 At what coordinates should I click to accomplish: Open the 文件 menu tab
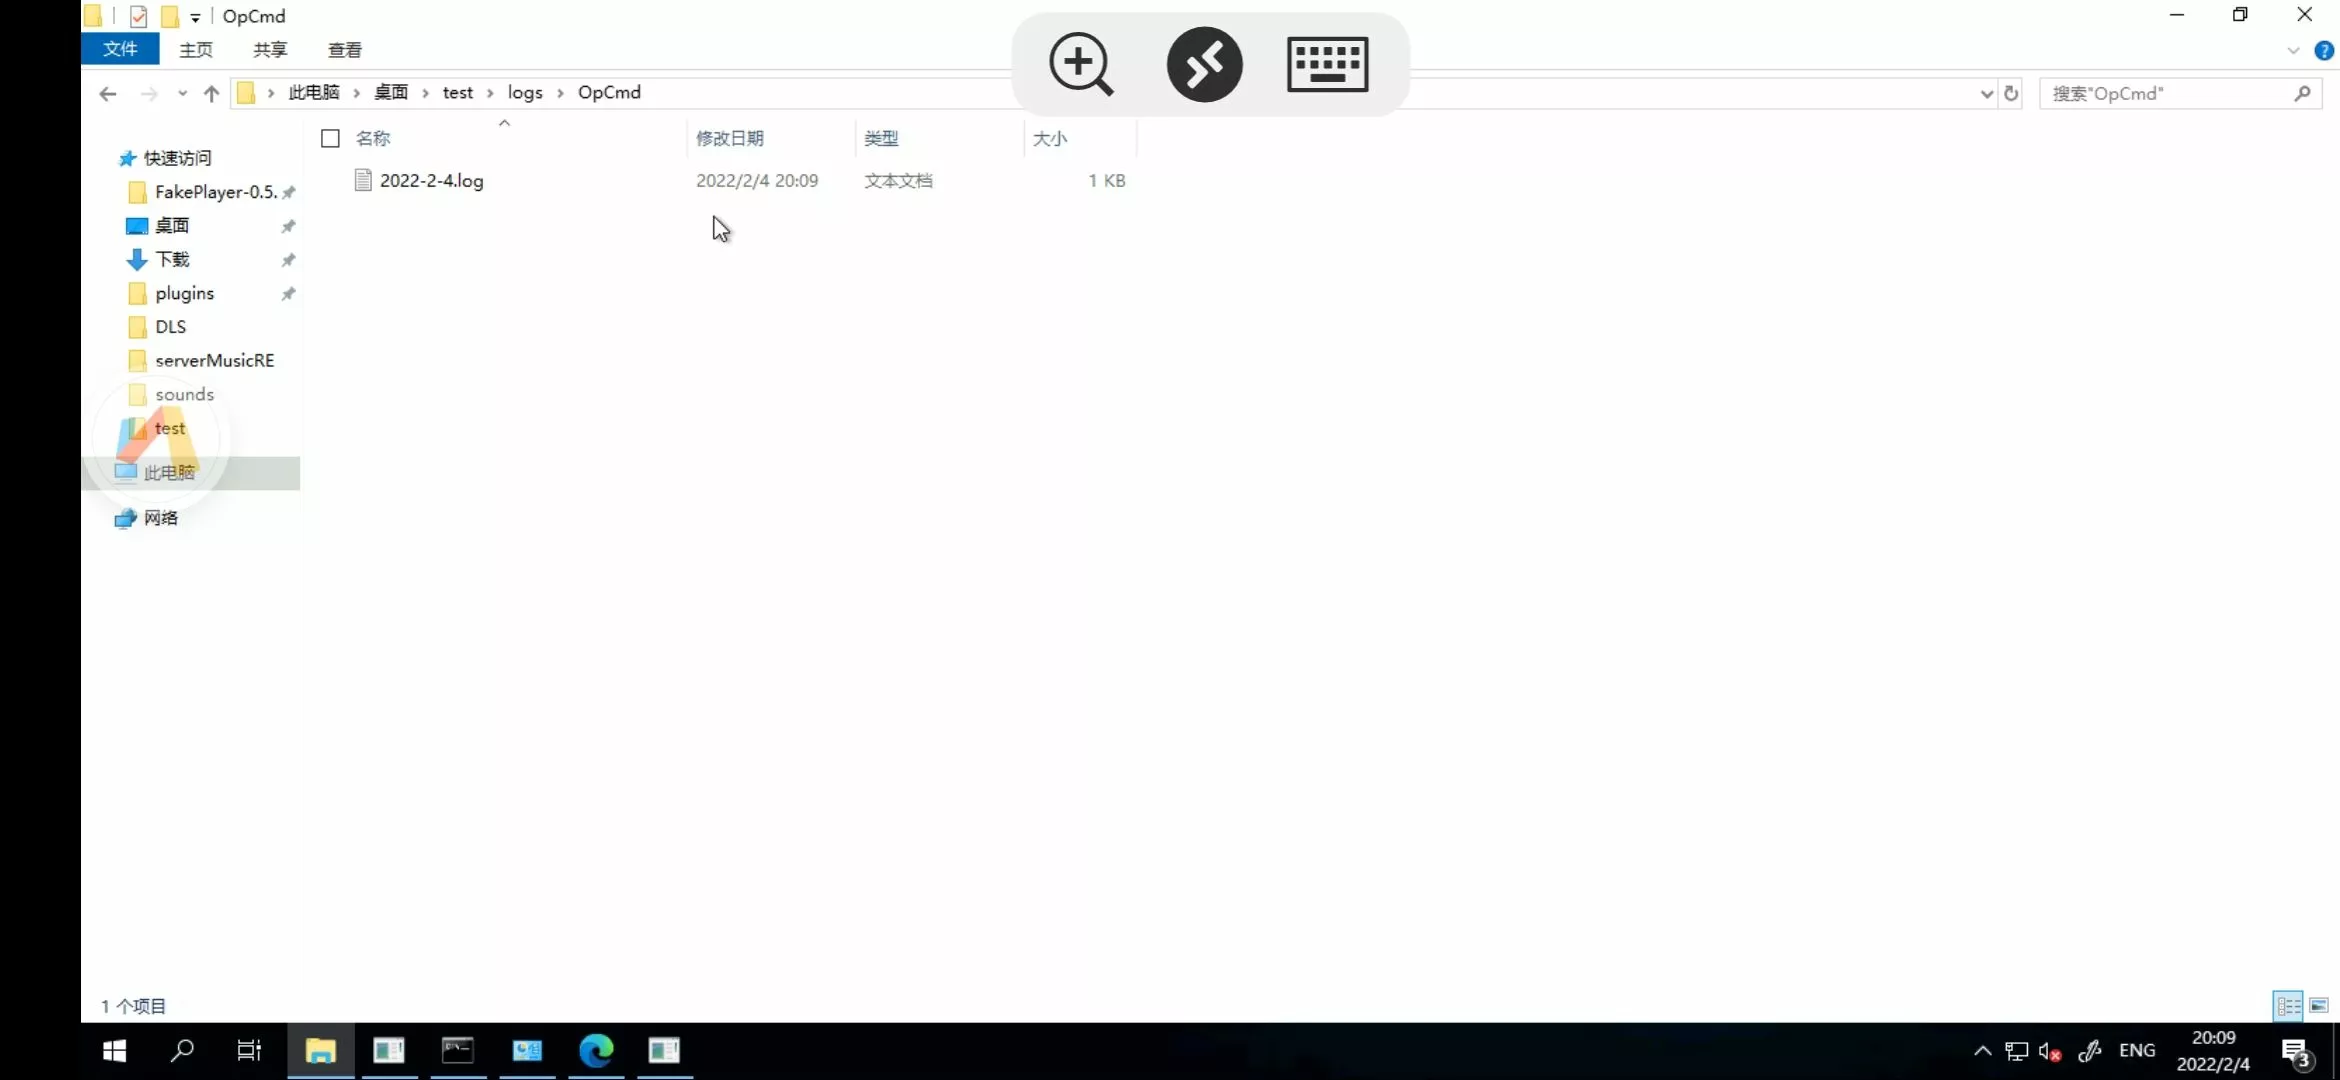[120, 49]
